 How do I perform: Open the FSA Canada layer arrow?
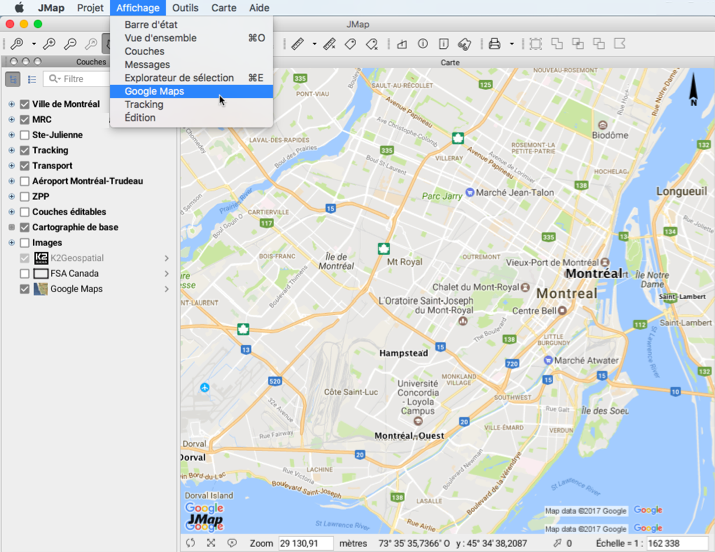point(166,273)
